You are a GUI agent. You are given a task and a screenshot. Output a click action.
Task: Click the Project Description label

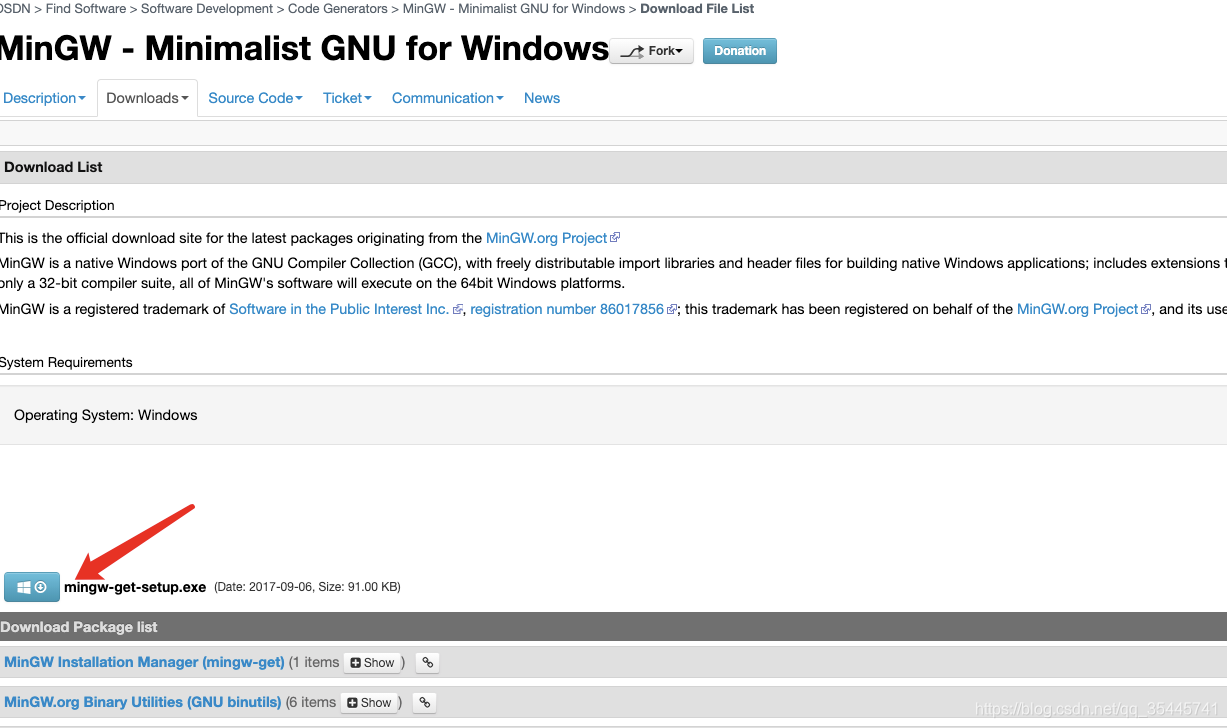[57, 205]
